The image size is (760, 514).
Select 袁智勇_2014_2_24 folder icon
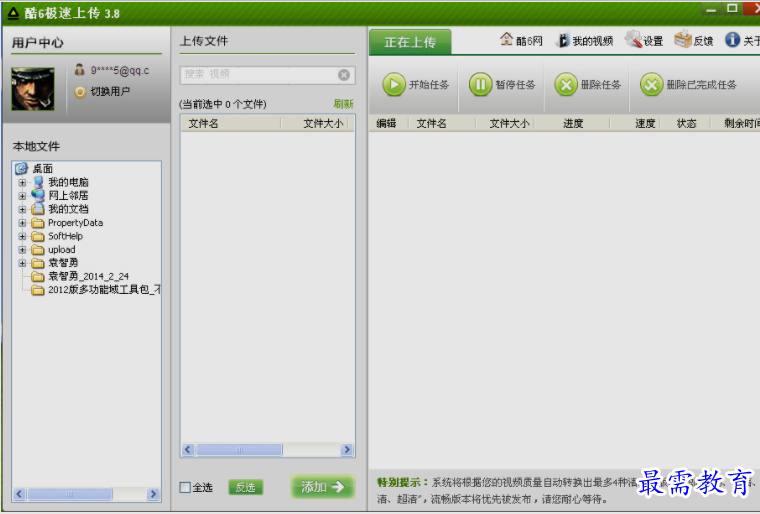point(38,276)
